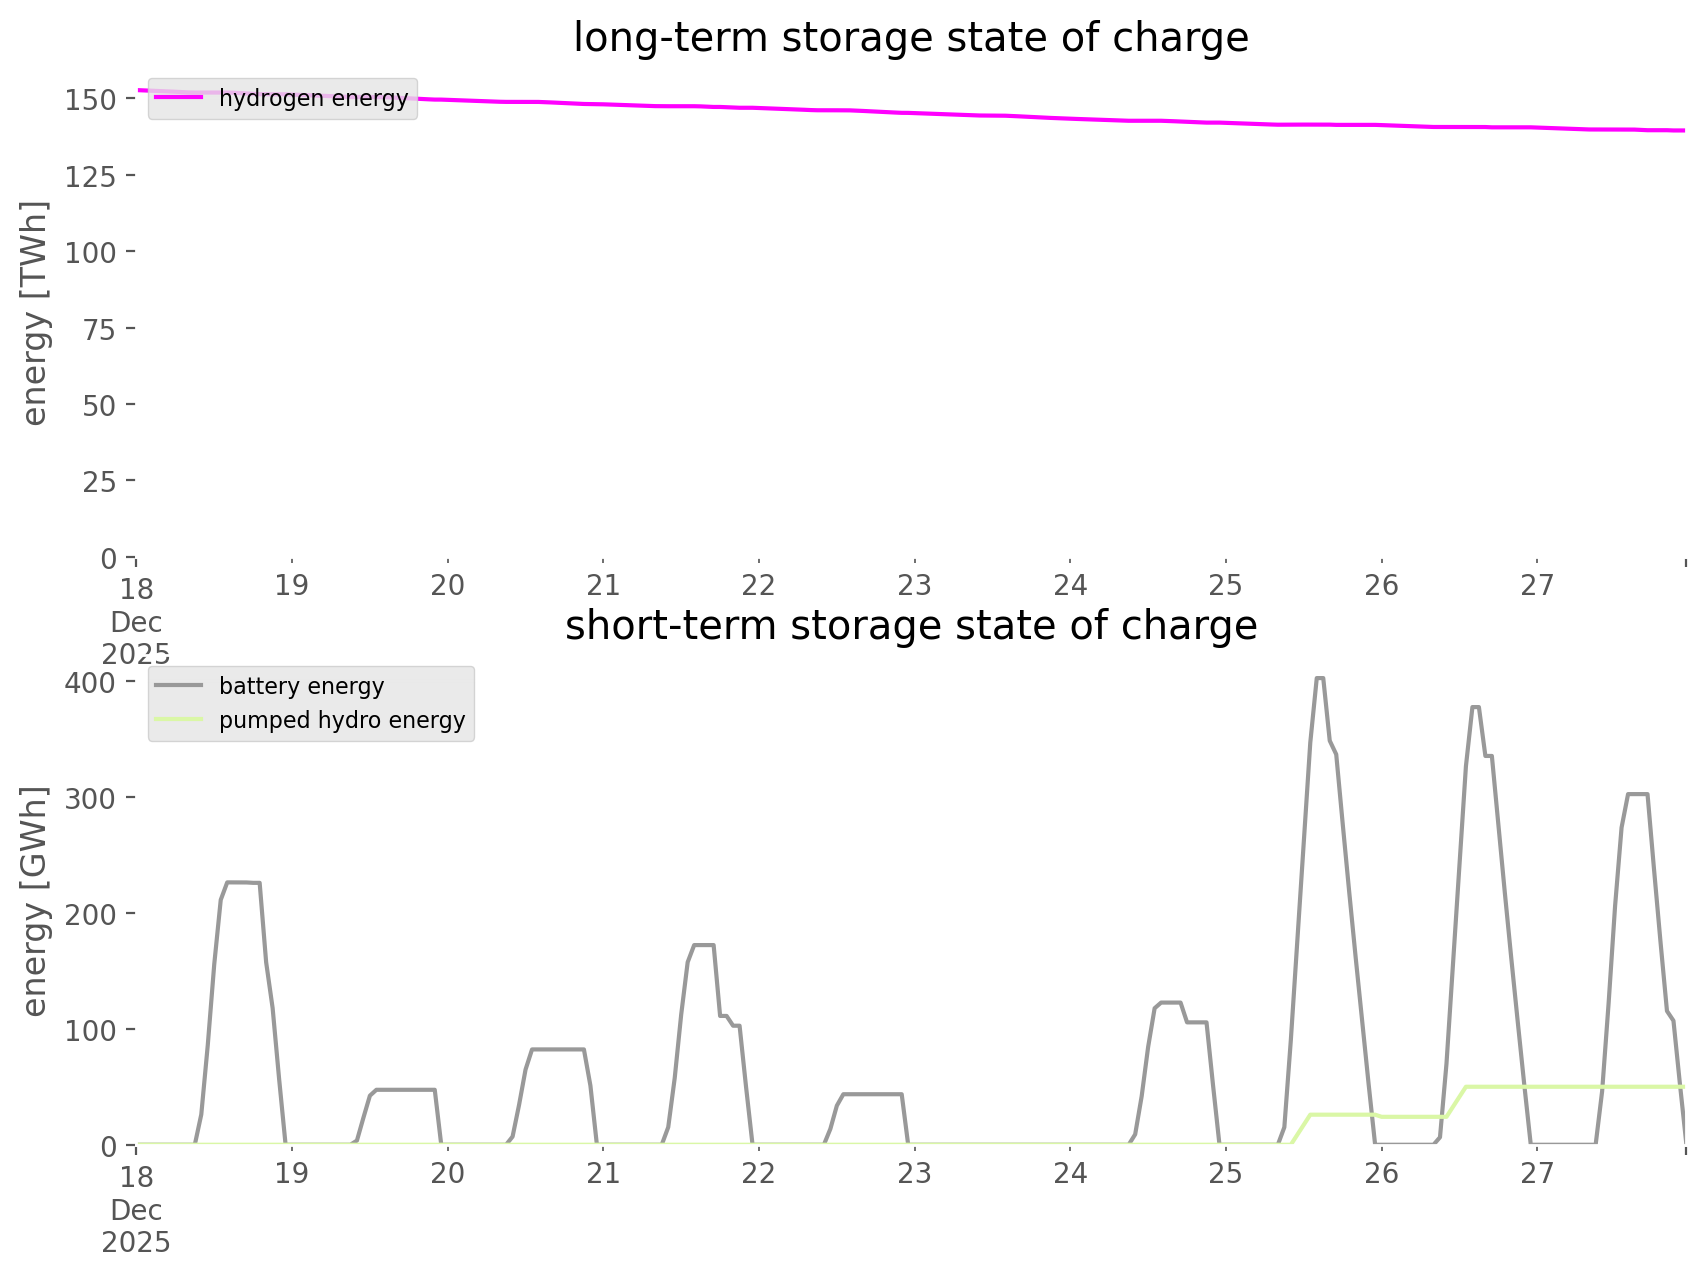Click date tick 21 on the bottom chart
Image resolution: width=1706 pixels, height=1277 pixels.
603,1173
